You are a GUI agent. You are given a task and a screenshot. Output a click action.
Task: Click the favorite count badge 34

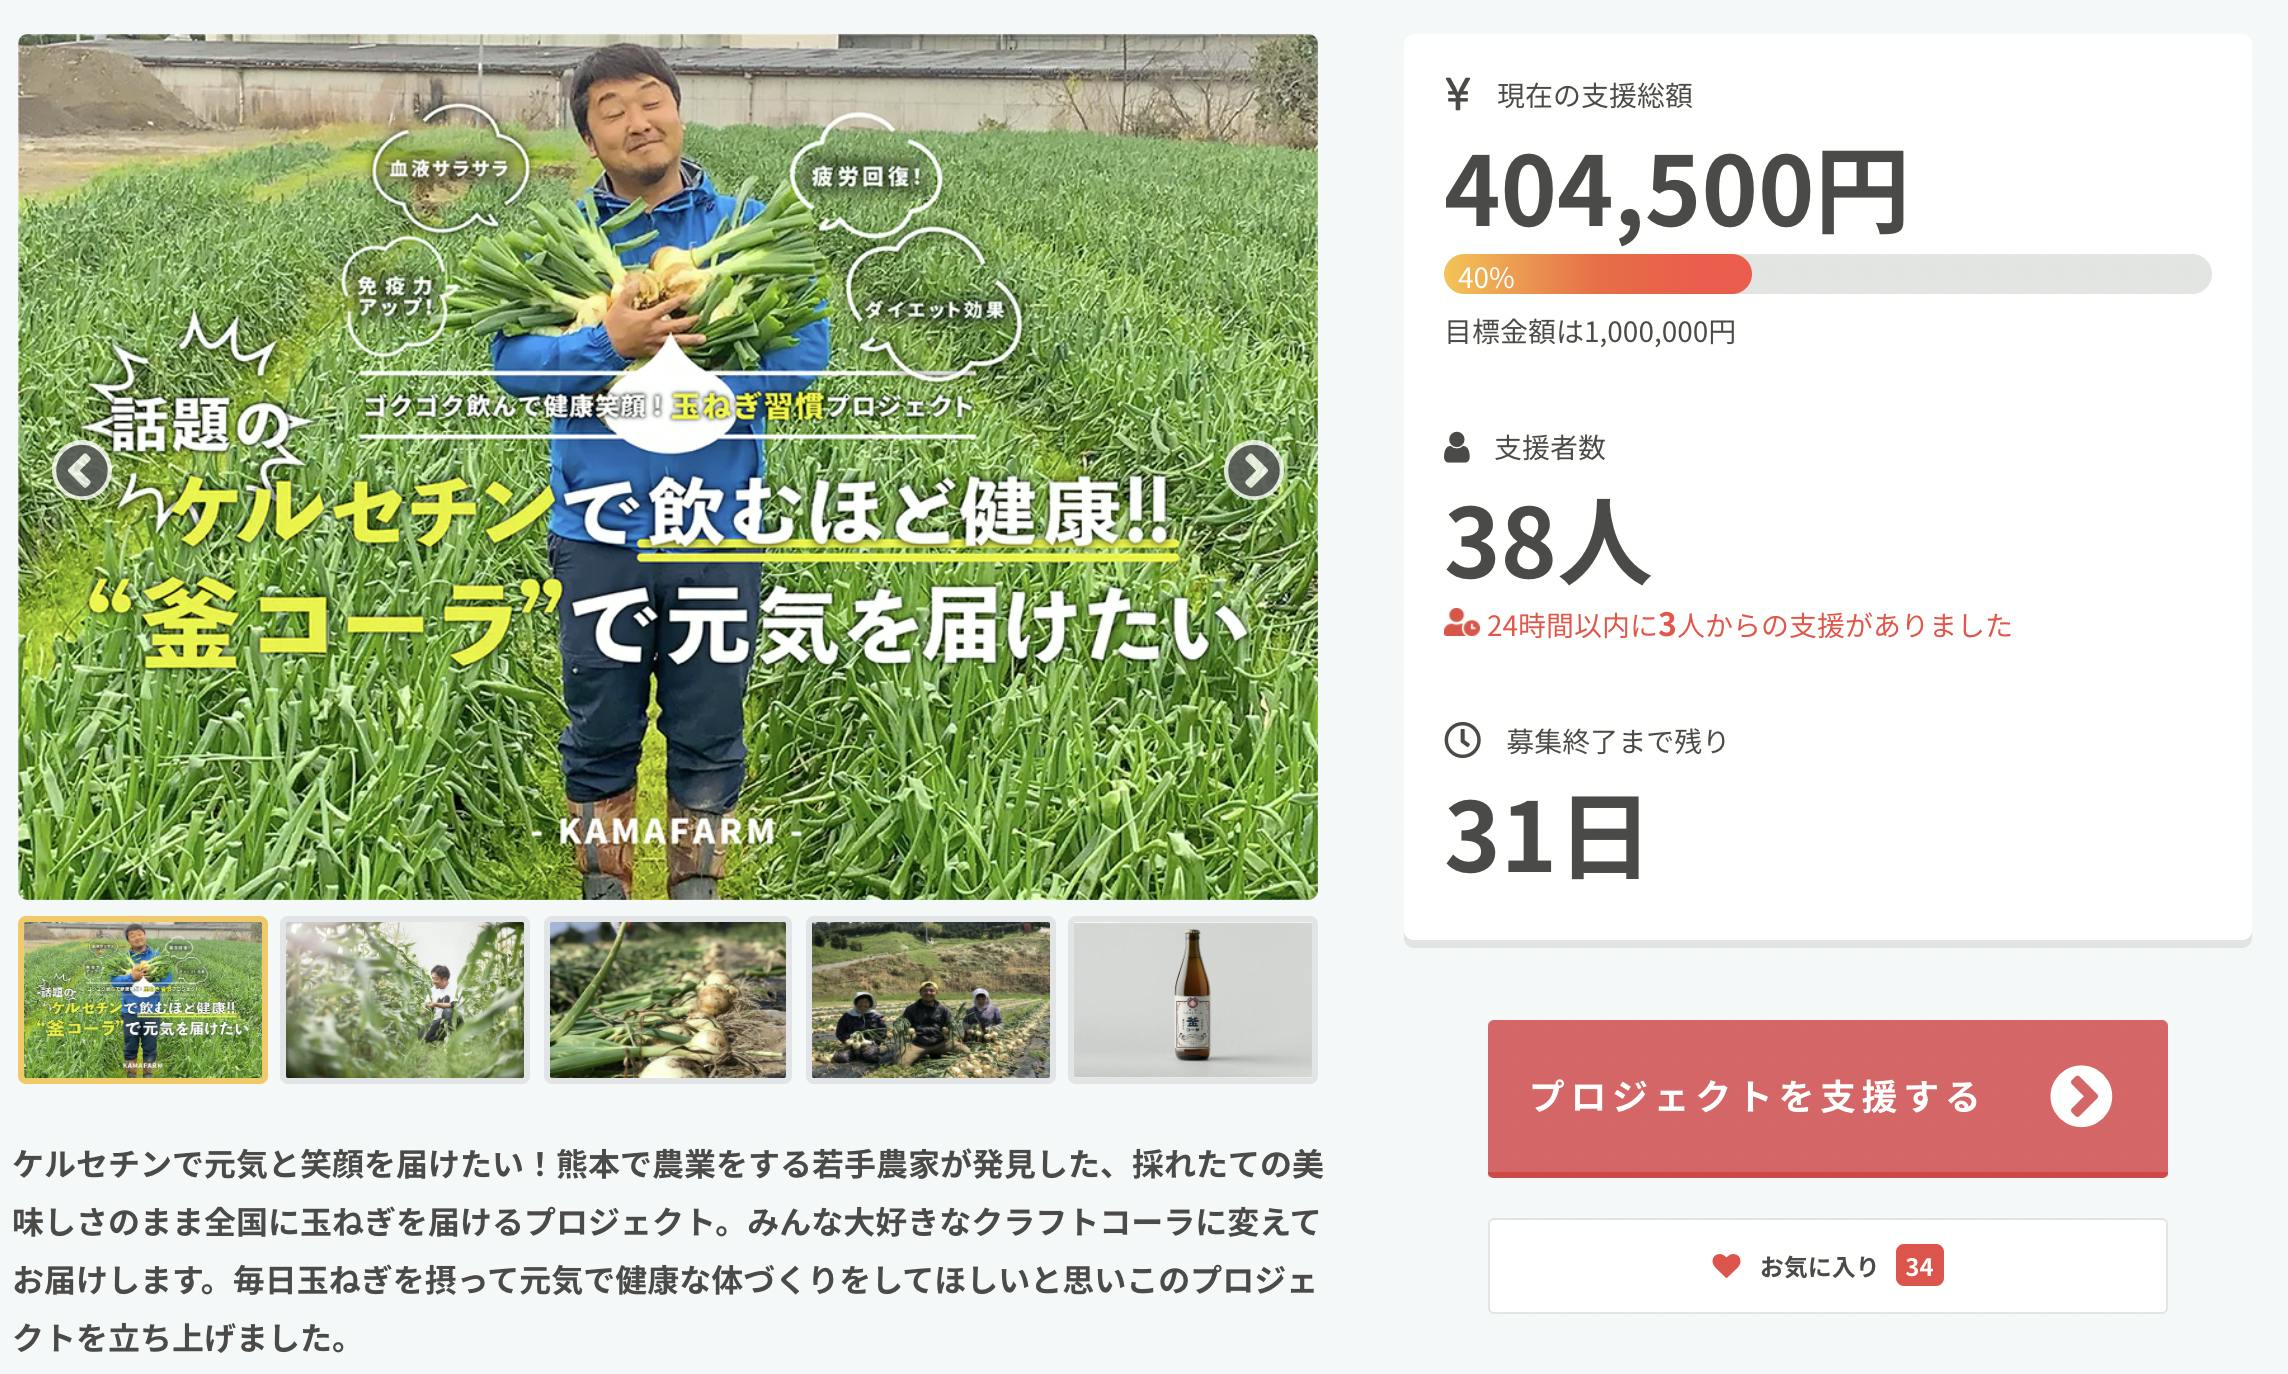coord(1919,1266)
